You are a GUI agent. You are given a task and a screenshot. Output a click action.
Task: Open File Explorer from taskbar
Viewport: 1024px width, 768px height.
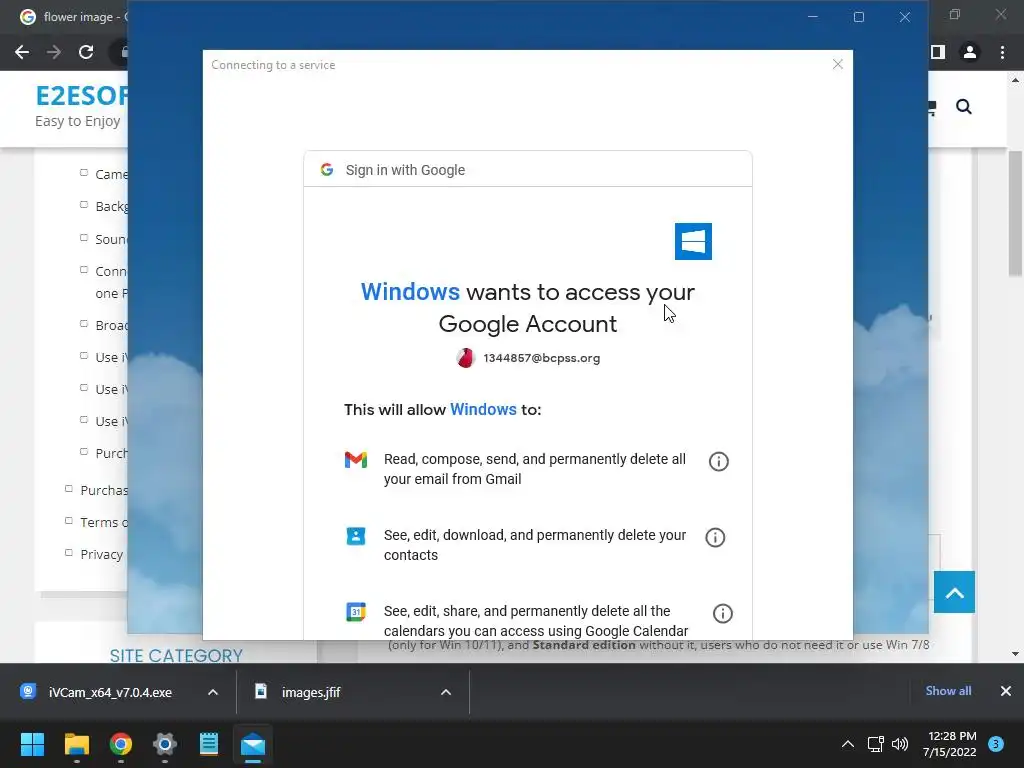tap(76, 744)
